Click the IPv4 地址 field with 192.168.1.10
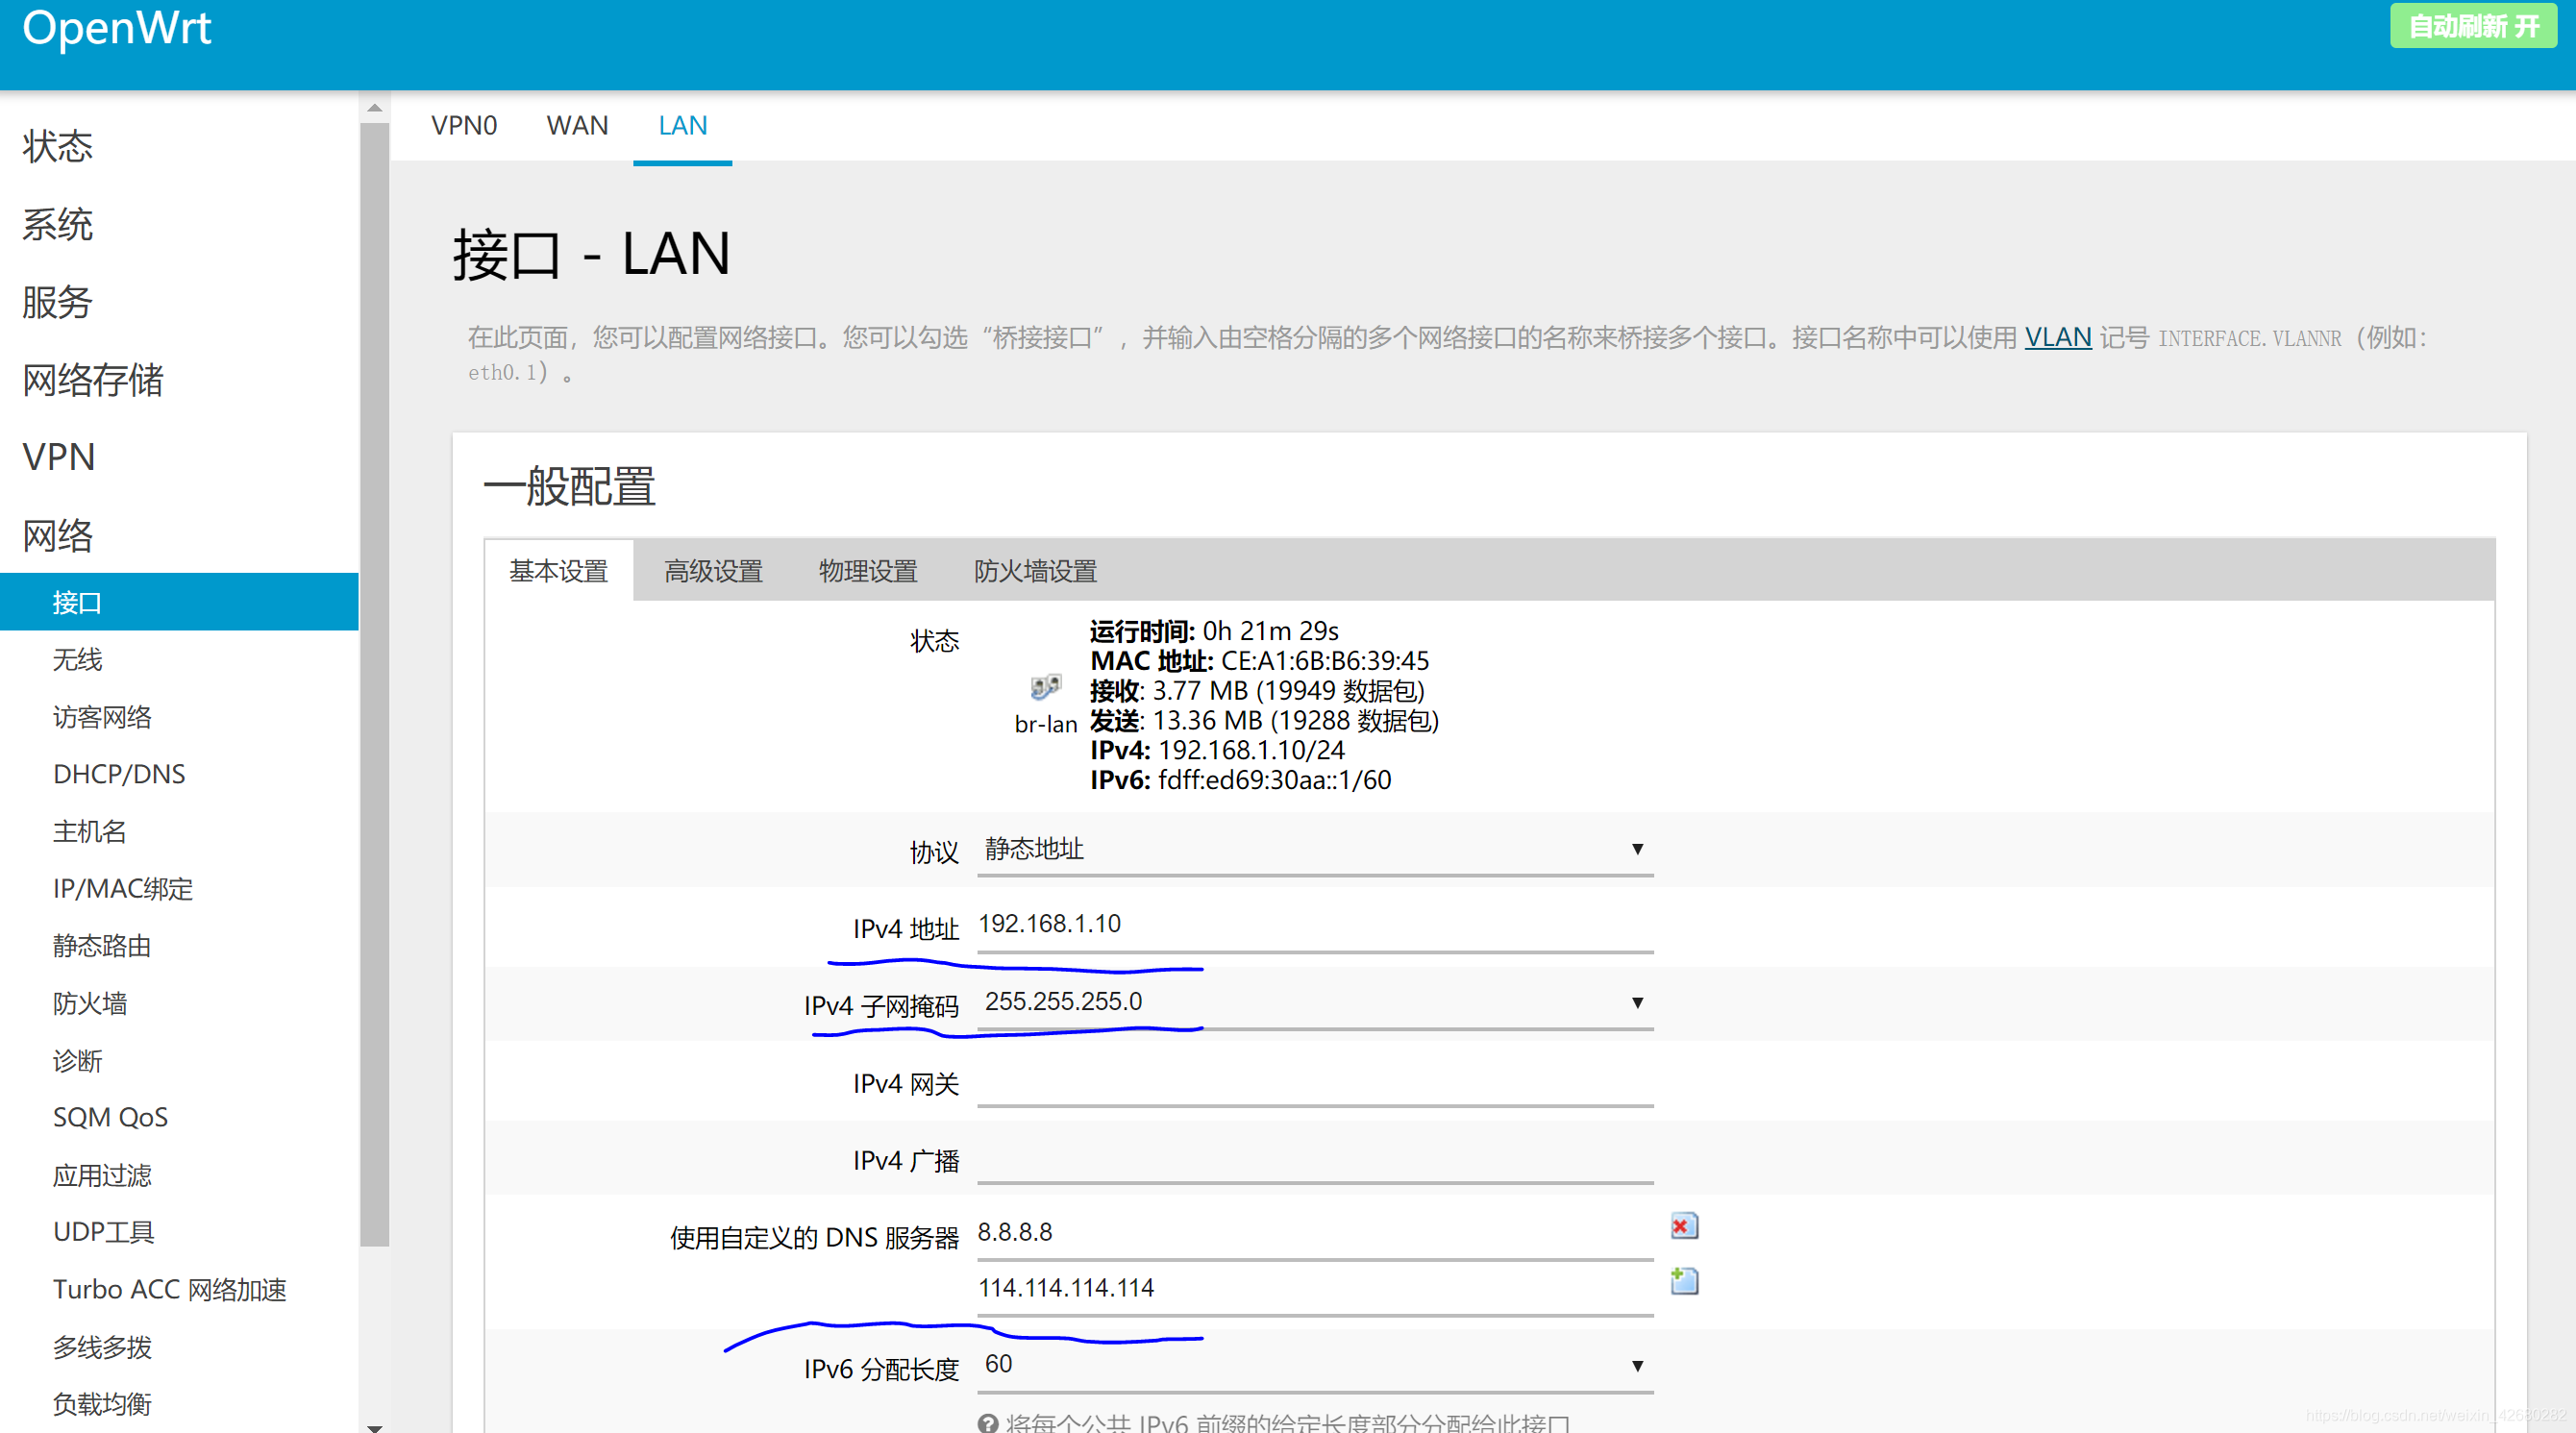Screen dimensions: 2576x1433 (1315, 925)
